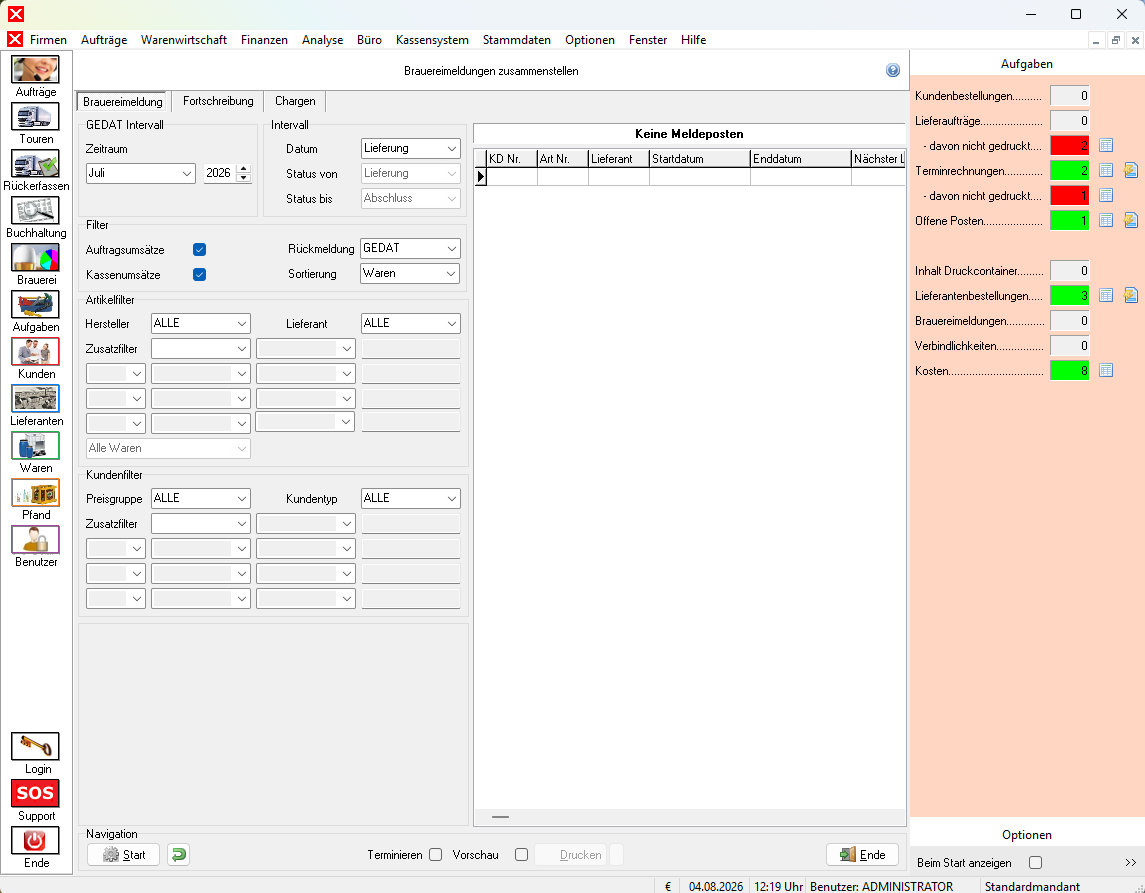Open the Analyse menu
This screenshot has height=893, width=1145.
[322, 39]
